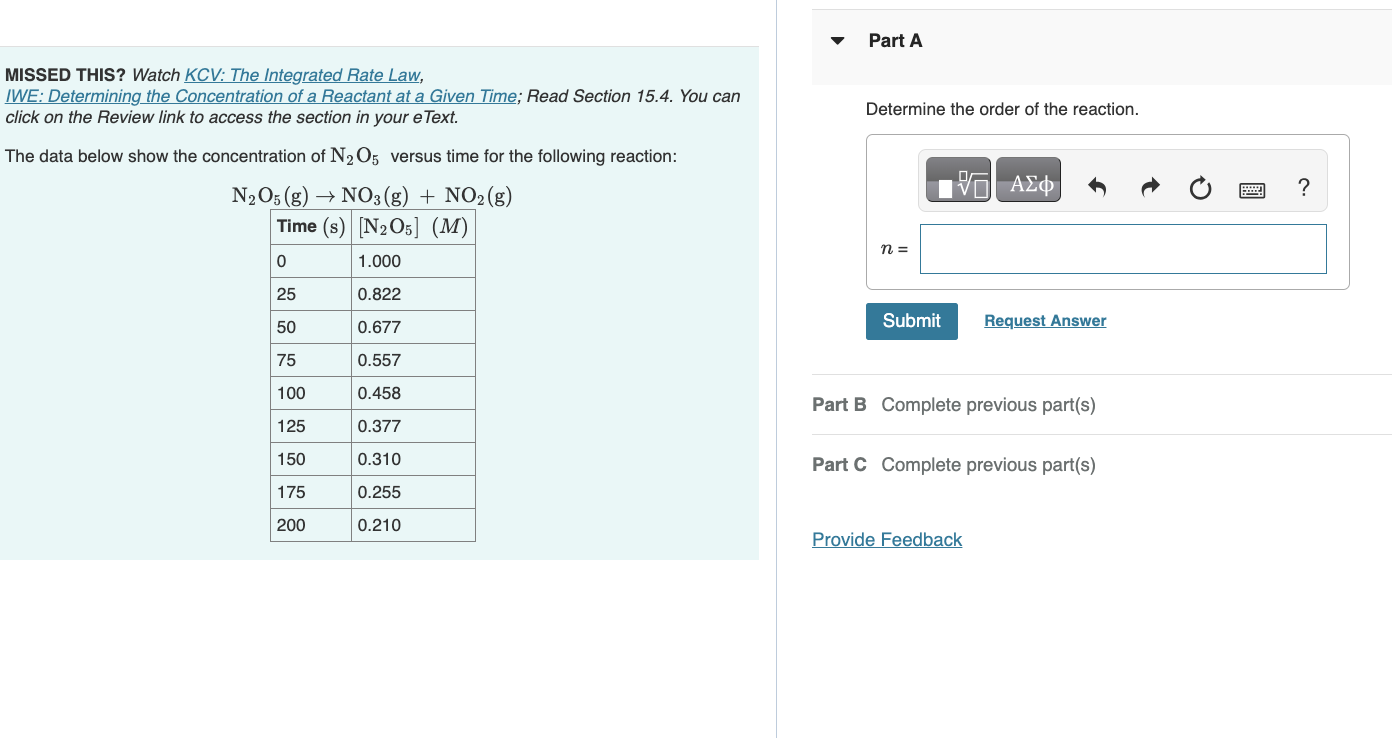The width and height of the screenshot is (1392, 738).
Task: Click the Time (s) column header
Action: pyautogui.click(x=310, y=226)
